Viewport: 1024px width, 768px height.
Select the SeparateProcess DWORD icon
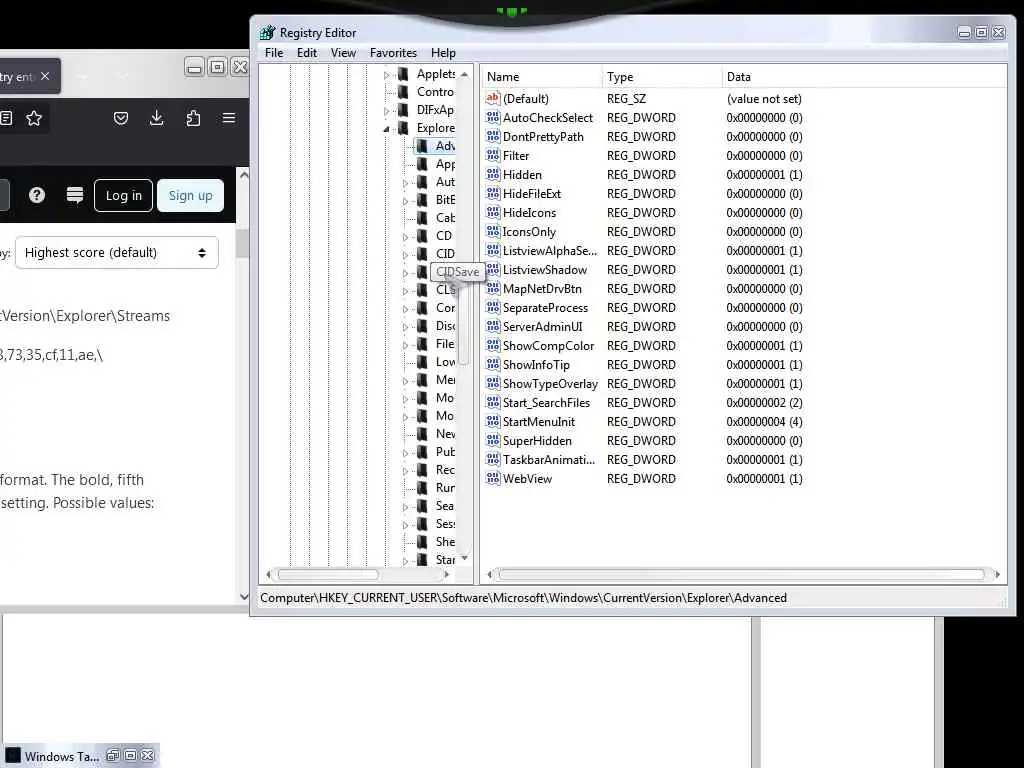(493, 308)
